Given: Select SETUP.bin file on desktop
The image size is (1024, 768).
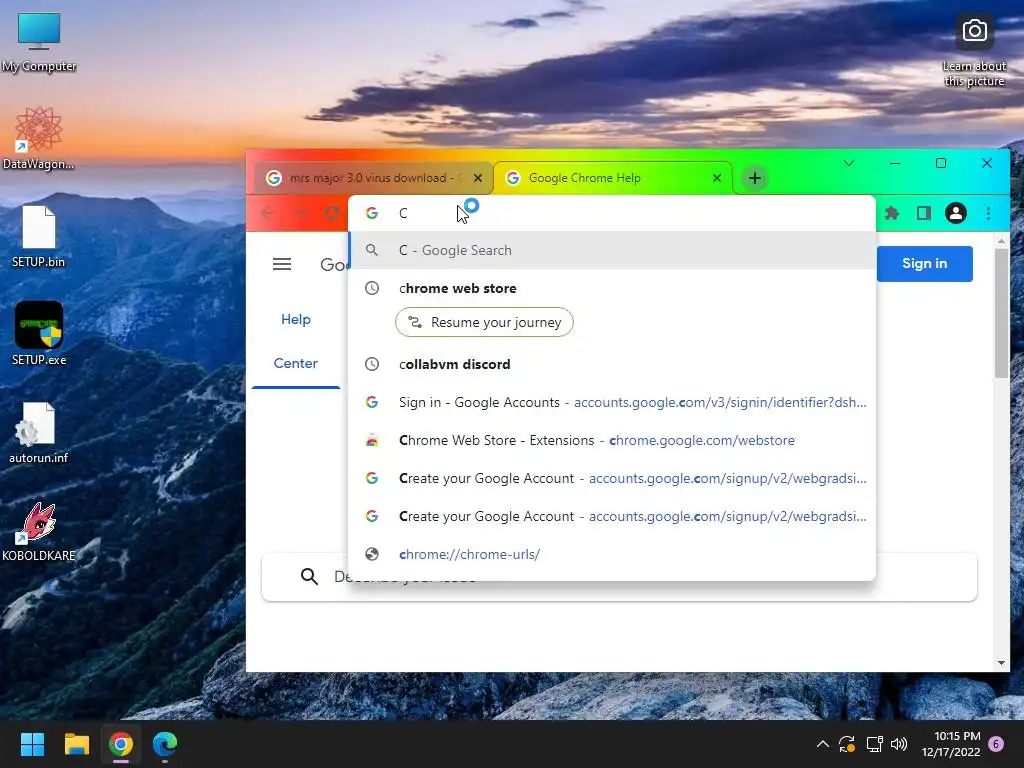Looking at the screenshot, I should pos(39,236).
